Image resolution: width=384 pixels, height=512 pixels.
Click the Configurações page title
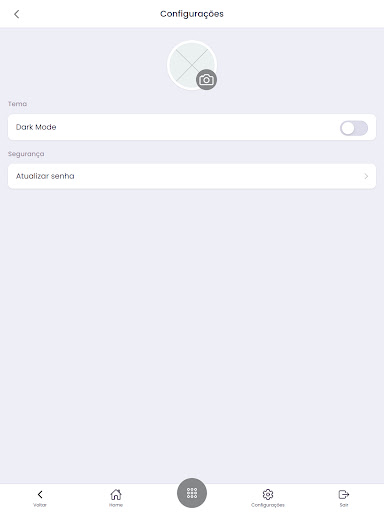click(x=192, y=14)
